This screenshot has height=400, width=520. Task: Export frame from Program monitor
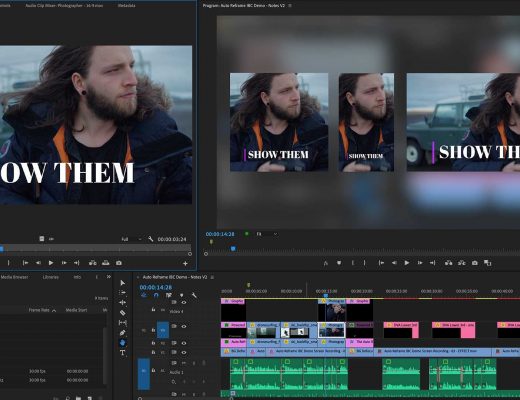tap(475, 263)
